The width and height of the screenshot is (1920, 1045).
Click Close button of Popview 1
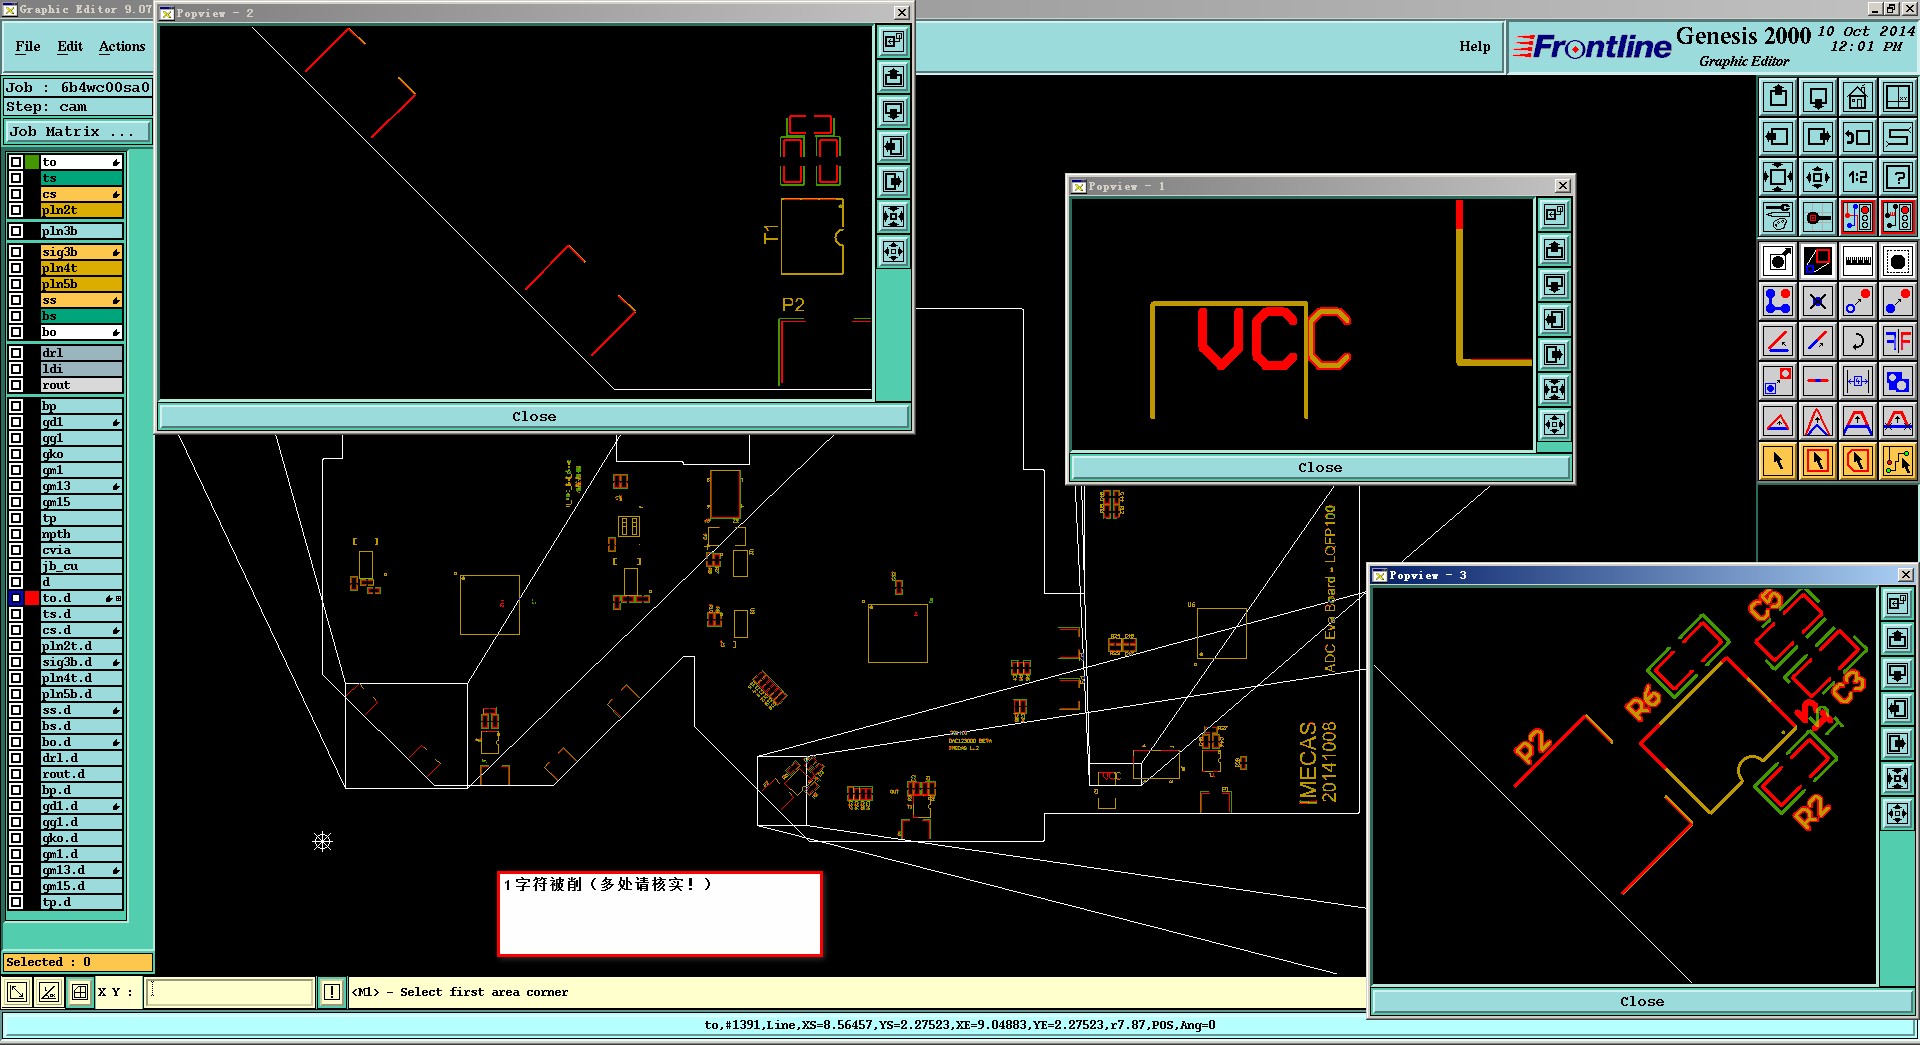pyautogui.click(x=1320, y=467)
